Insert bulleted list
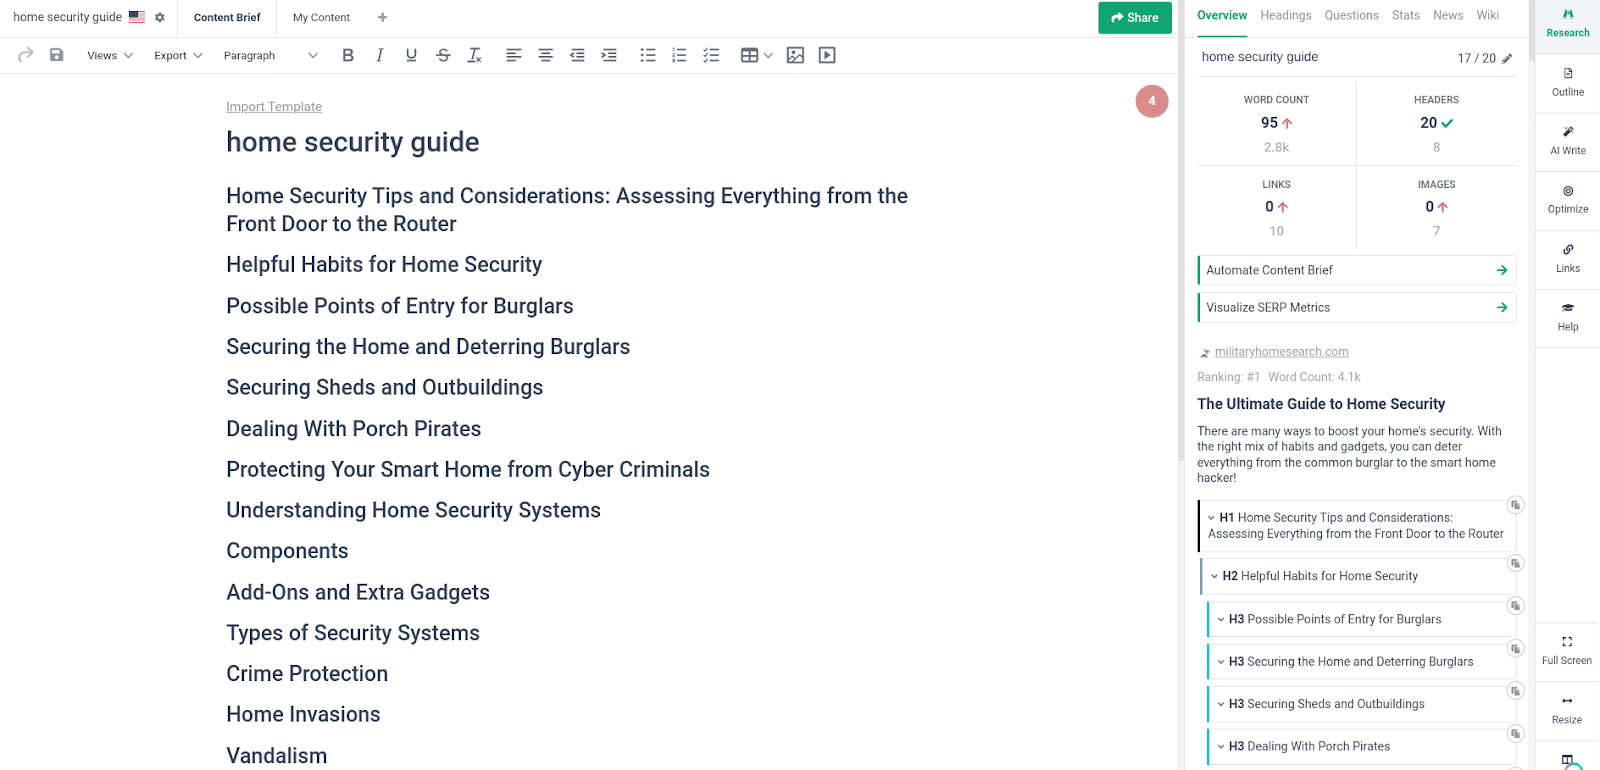Viewport: 1600px width, 770px height. 648,55
